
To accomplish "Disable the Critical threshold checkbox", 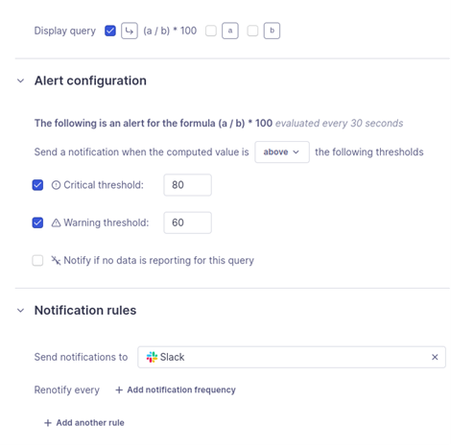I will tap(38, 185).
